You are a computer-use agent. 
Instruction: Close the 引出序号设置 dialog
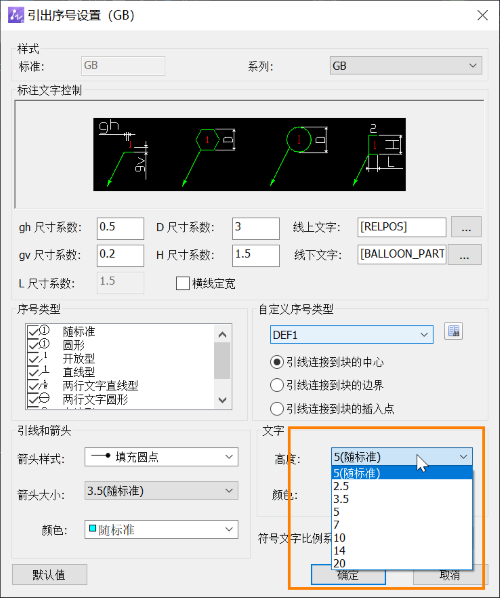(482, 15)
